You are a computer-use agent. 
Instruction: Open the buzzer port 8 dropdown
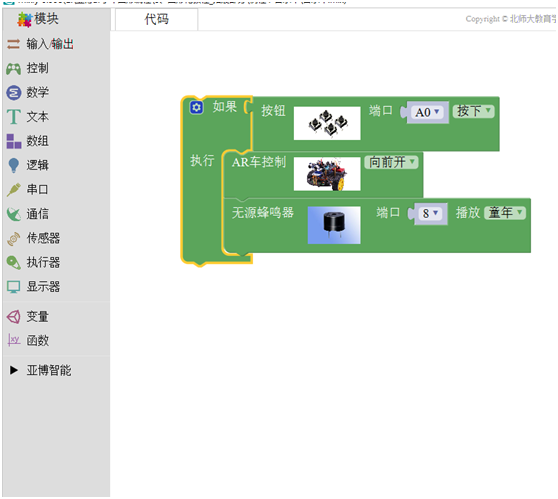click(430, 213)
